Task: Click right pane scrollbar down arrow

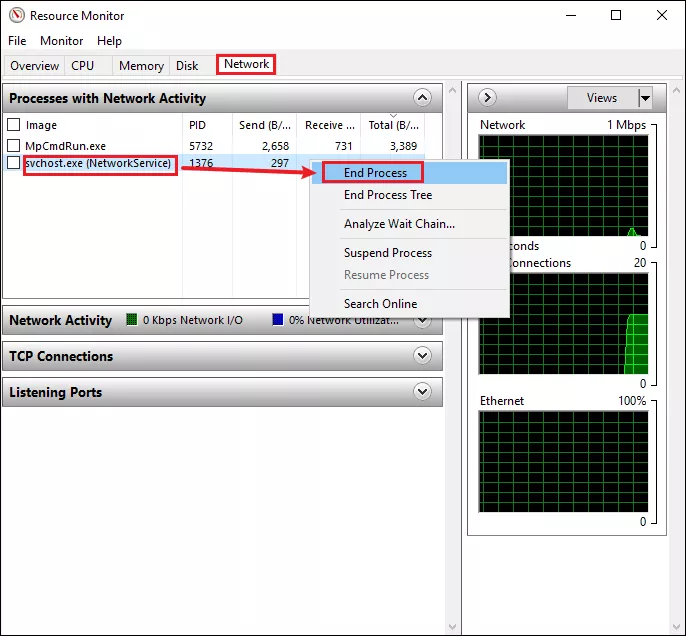Action: point(676,627)
